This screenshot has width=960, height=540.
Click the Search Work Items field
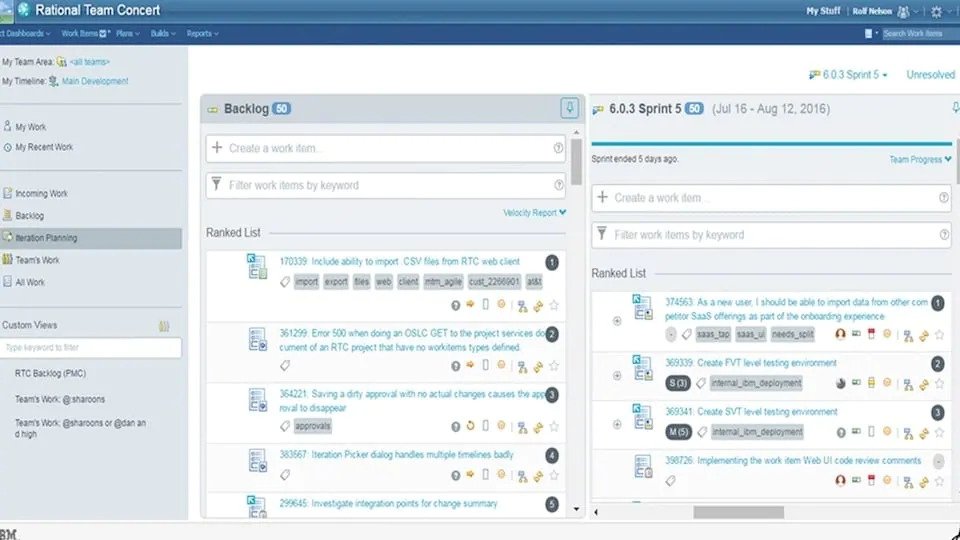[x=920, y=34]
